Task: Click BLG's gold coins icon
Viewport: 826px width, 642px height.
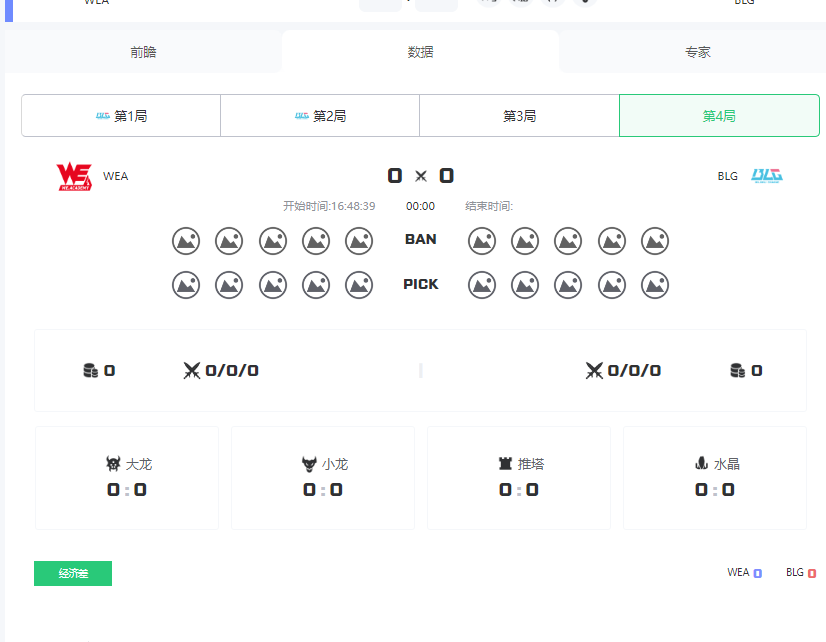Action: [x=738, y=371]
